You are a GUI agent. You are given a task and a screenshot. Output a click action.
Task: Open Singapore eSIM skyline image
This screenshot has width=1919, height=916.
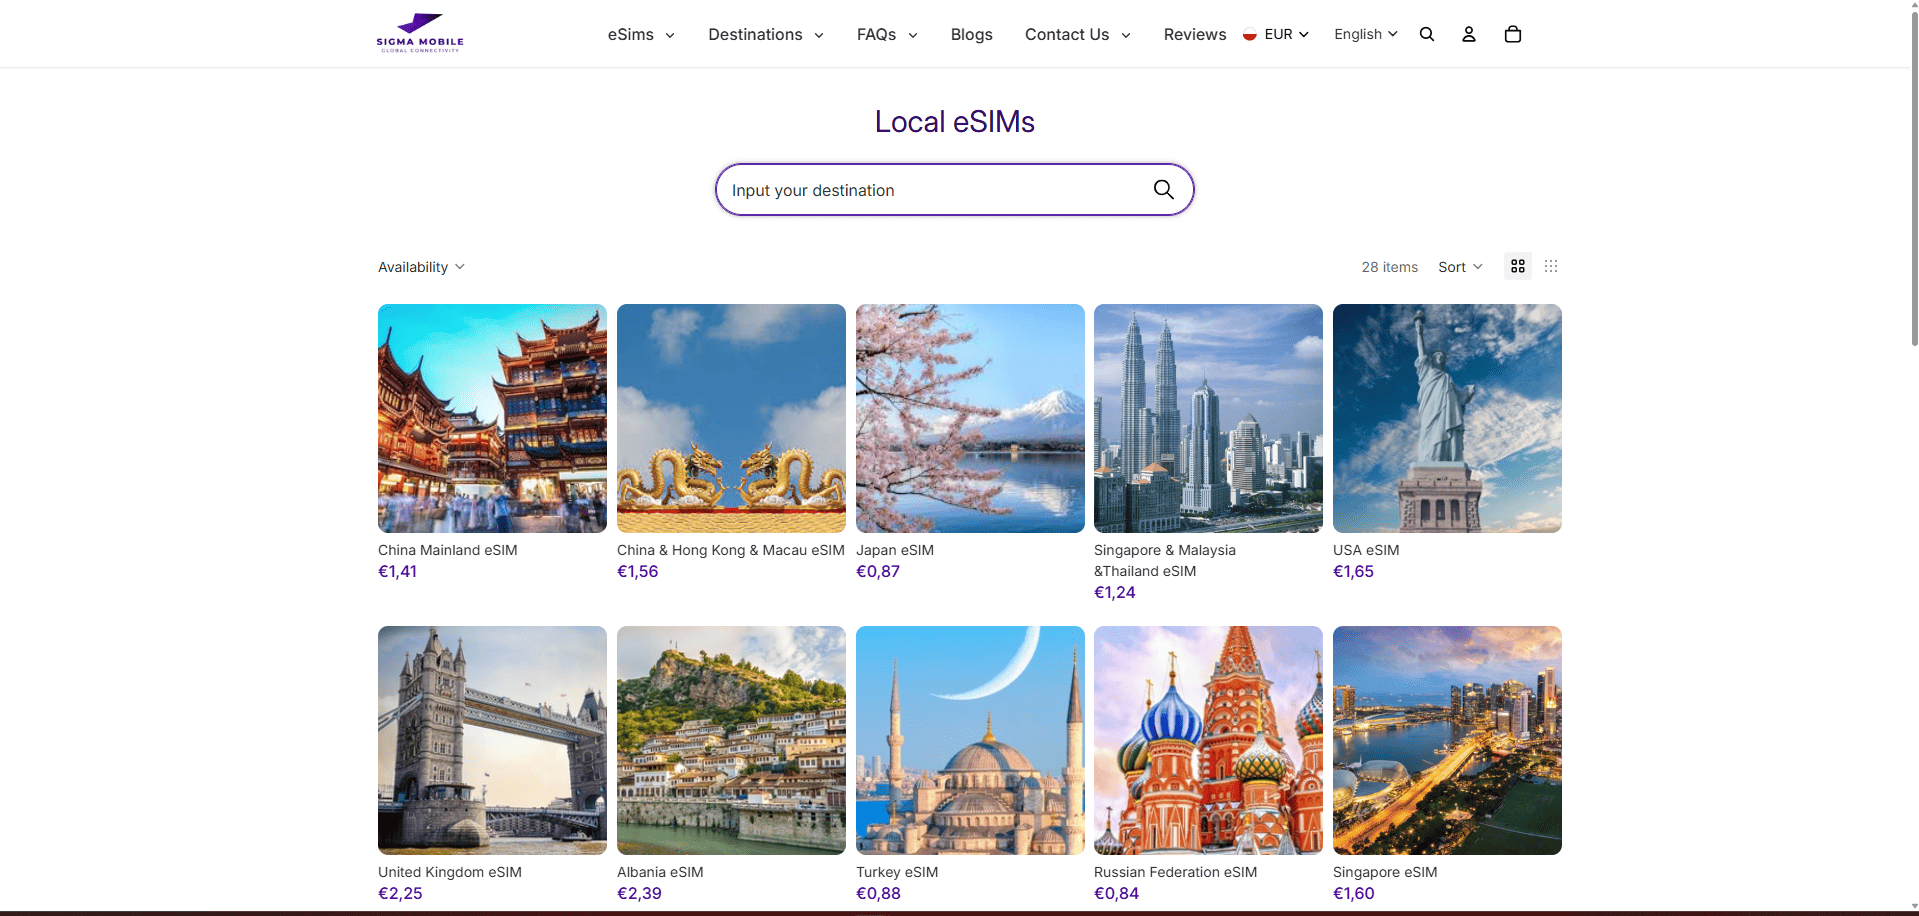(1447, 740)
